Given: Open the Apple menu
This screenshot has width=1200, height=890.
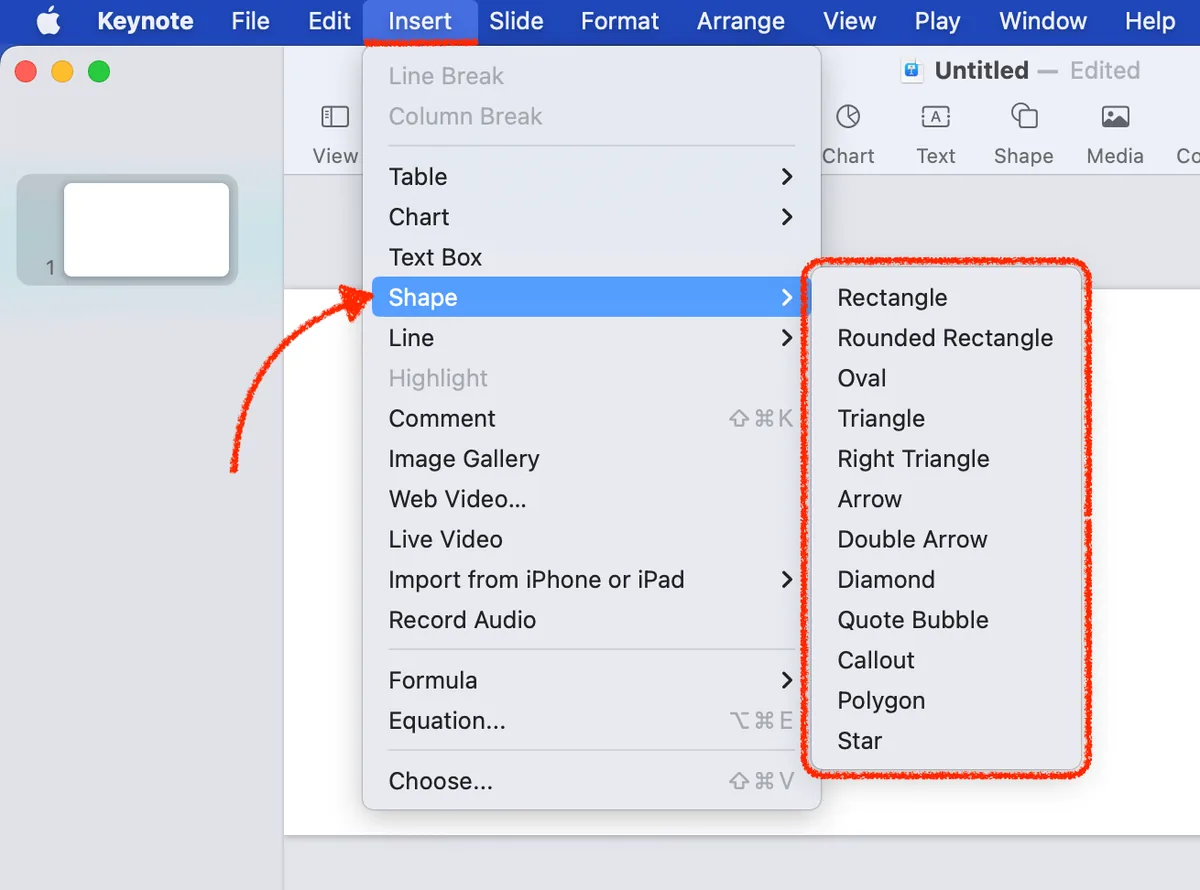Looking at the screenshot, I should [48, 21].
